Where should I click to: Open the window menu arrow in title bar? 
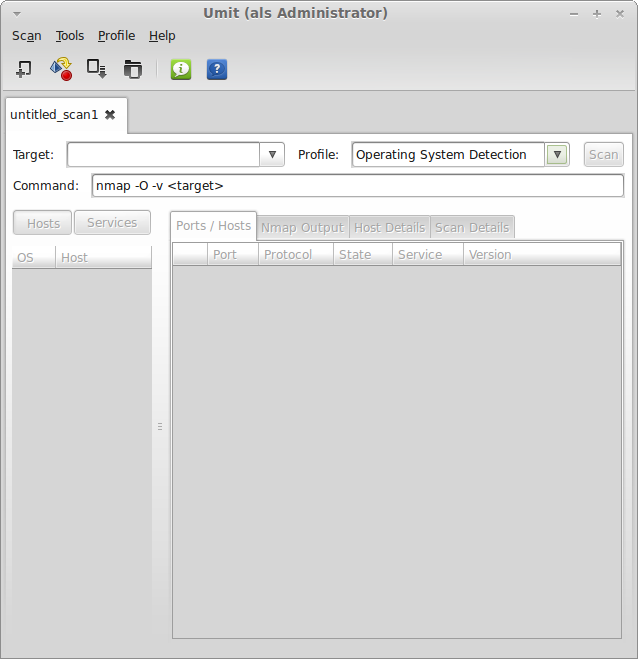click(x=17, y=14)
